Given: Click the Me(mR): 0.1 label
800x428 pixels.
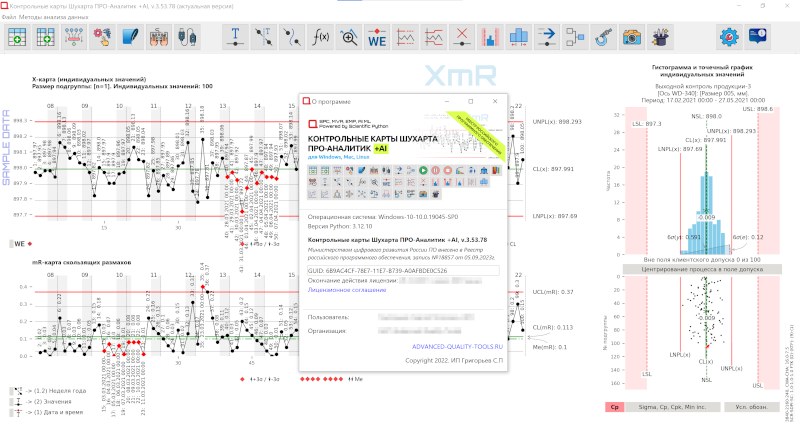Looking at the screenshot, I should pos(549,347).
